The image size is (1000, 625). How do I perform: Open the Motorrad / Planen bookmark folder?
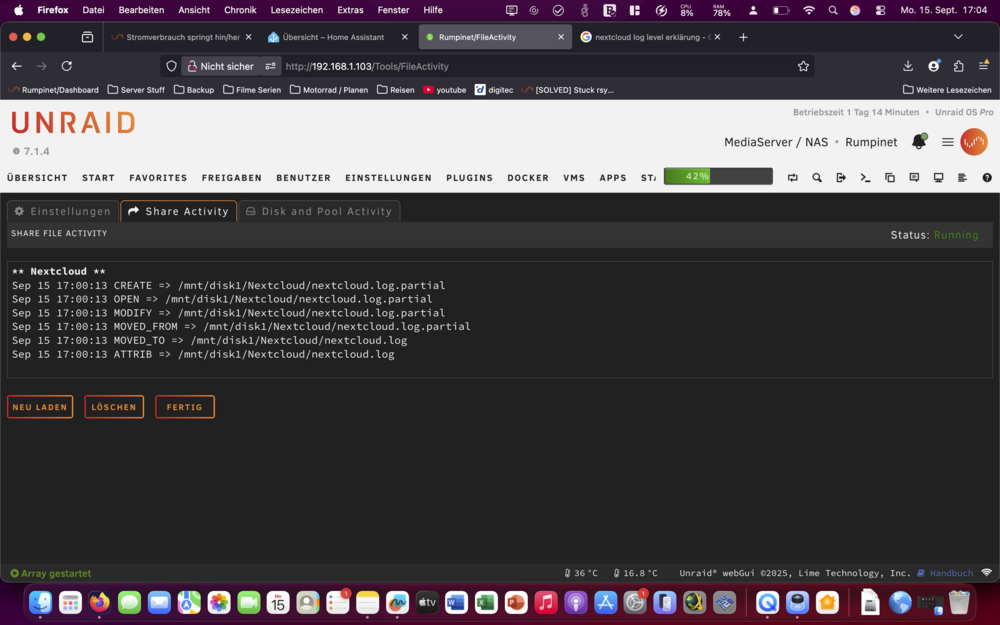(x=329, y=90)
